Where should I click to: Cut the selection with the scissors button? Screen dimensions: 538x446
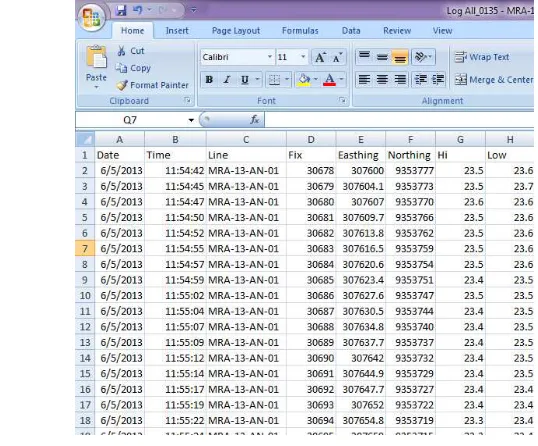click(130, 51)
